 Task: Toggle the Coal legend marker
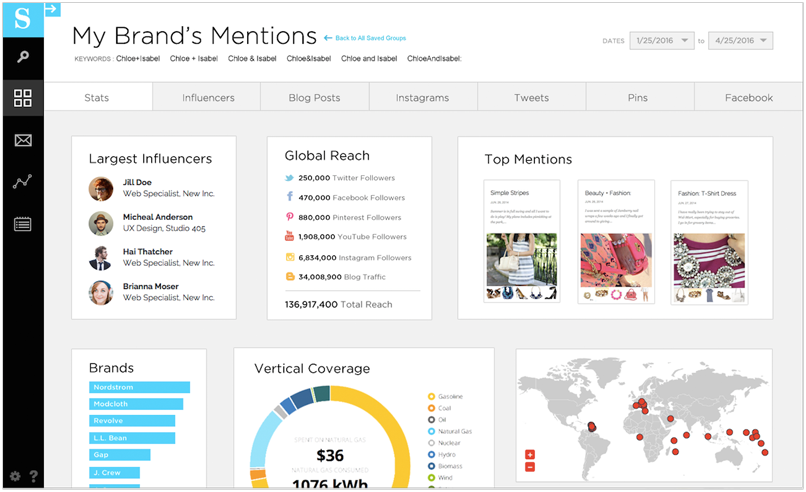coord(431,408)
